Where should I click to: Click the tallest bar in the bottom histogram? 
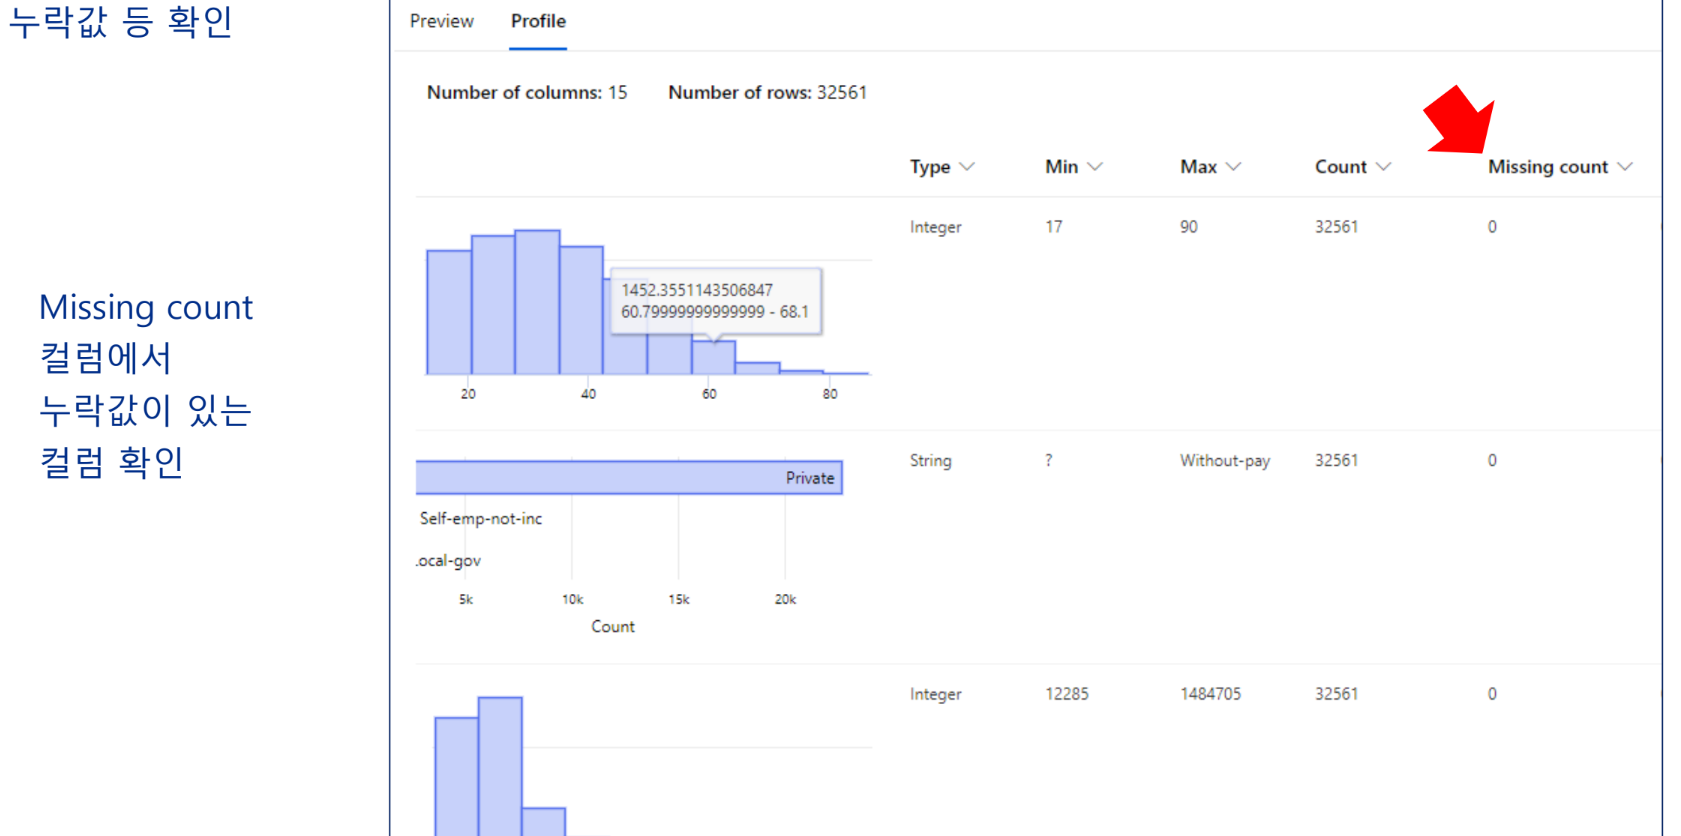(x=500, y=766)
